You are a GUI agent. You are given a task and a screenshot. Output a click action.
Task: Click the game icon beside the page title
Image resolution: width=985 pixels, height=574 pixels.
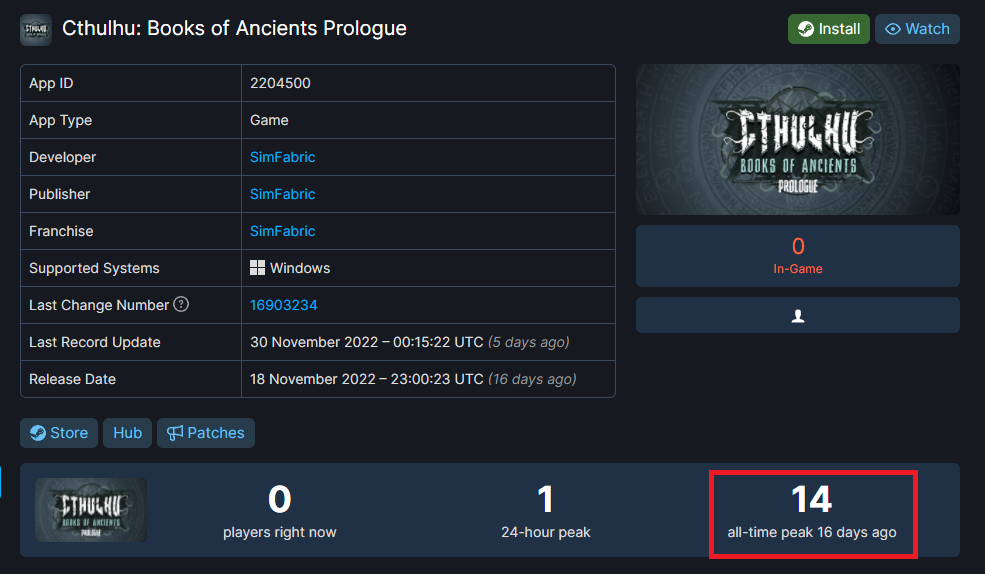coord(36,29)
